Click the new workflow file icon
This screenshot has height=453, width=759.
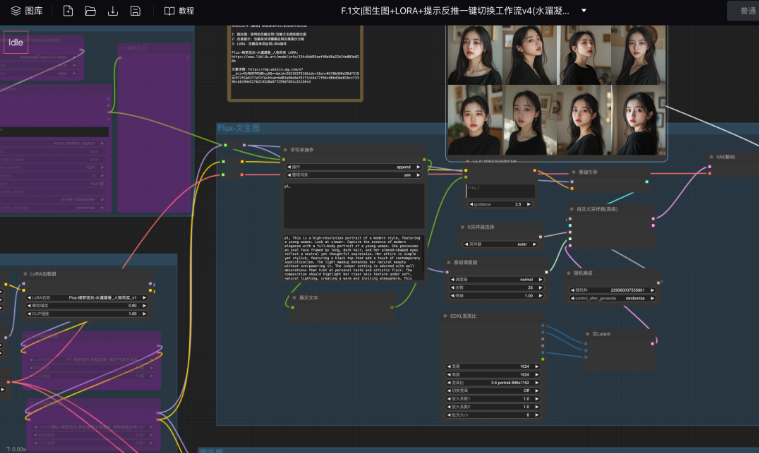point(68,11)
